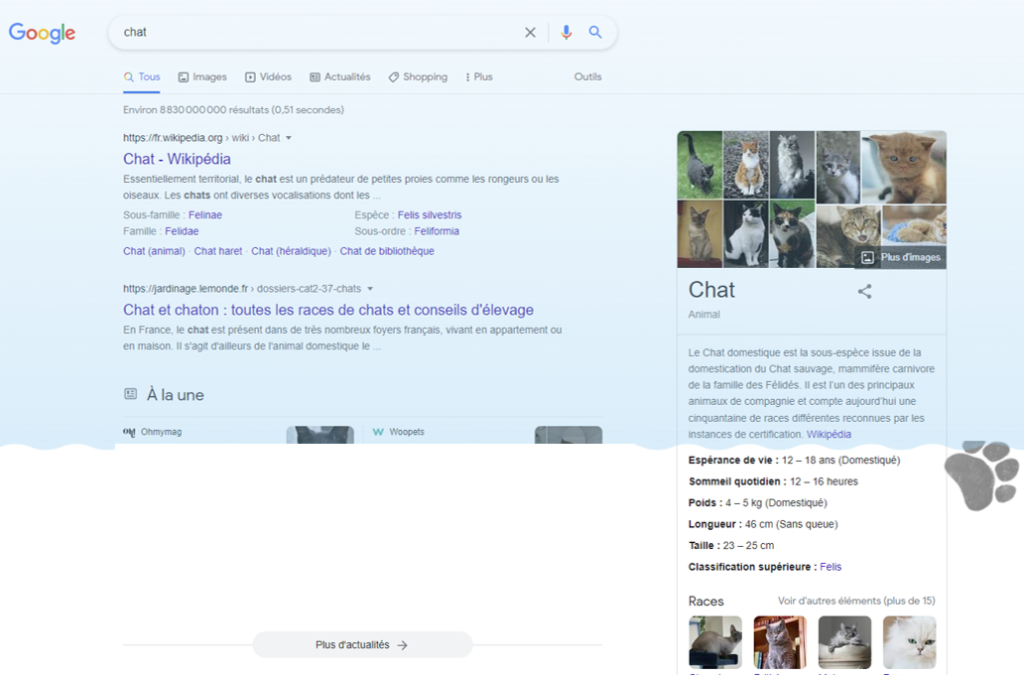Click the result count 'Environ 8830000000 résultats'
Screen dimensions: 1024x678
point(233,110)
